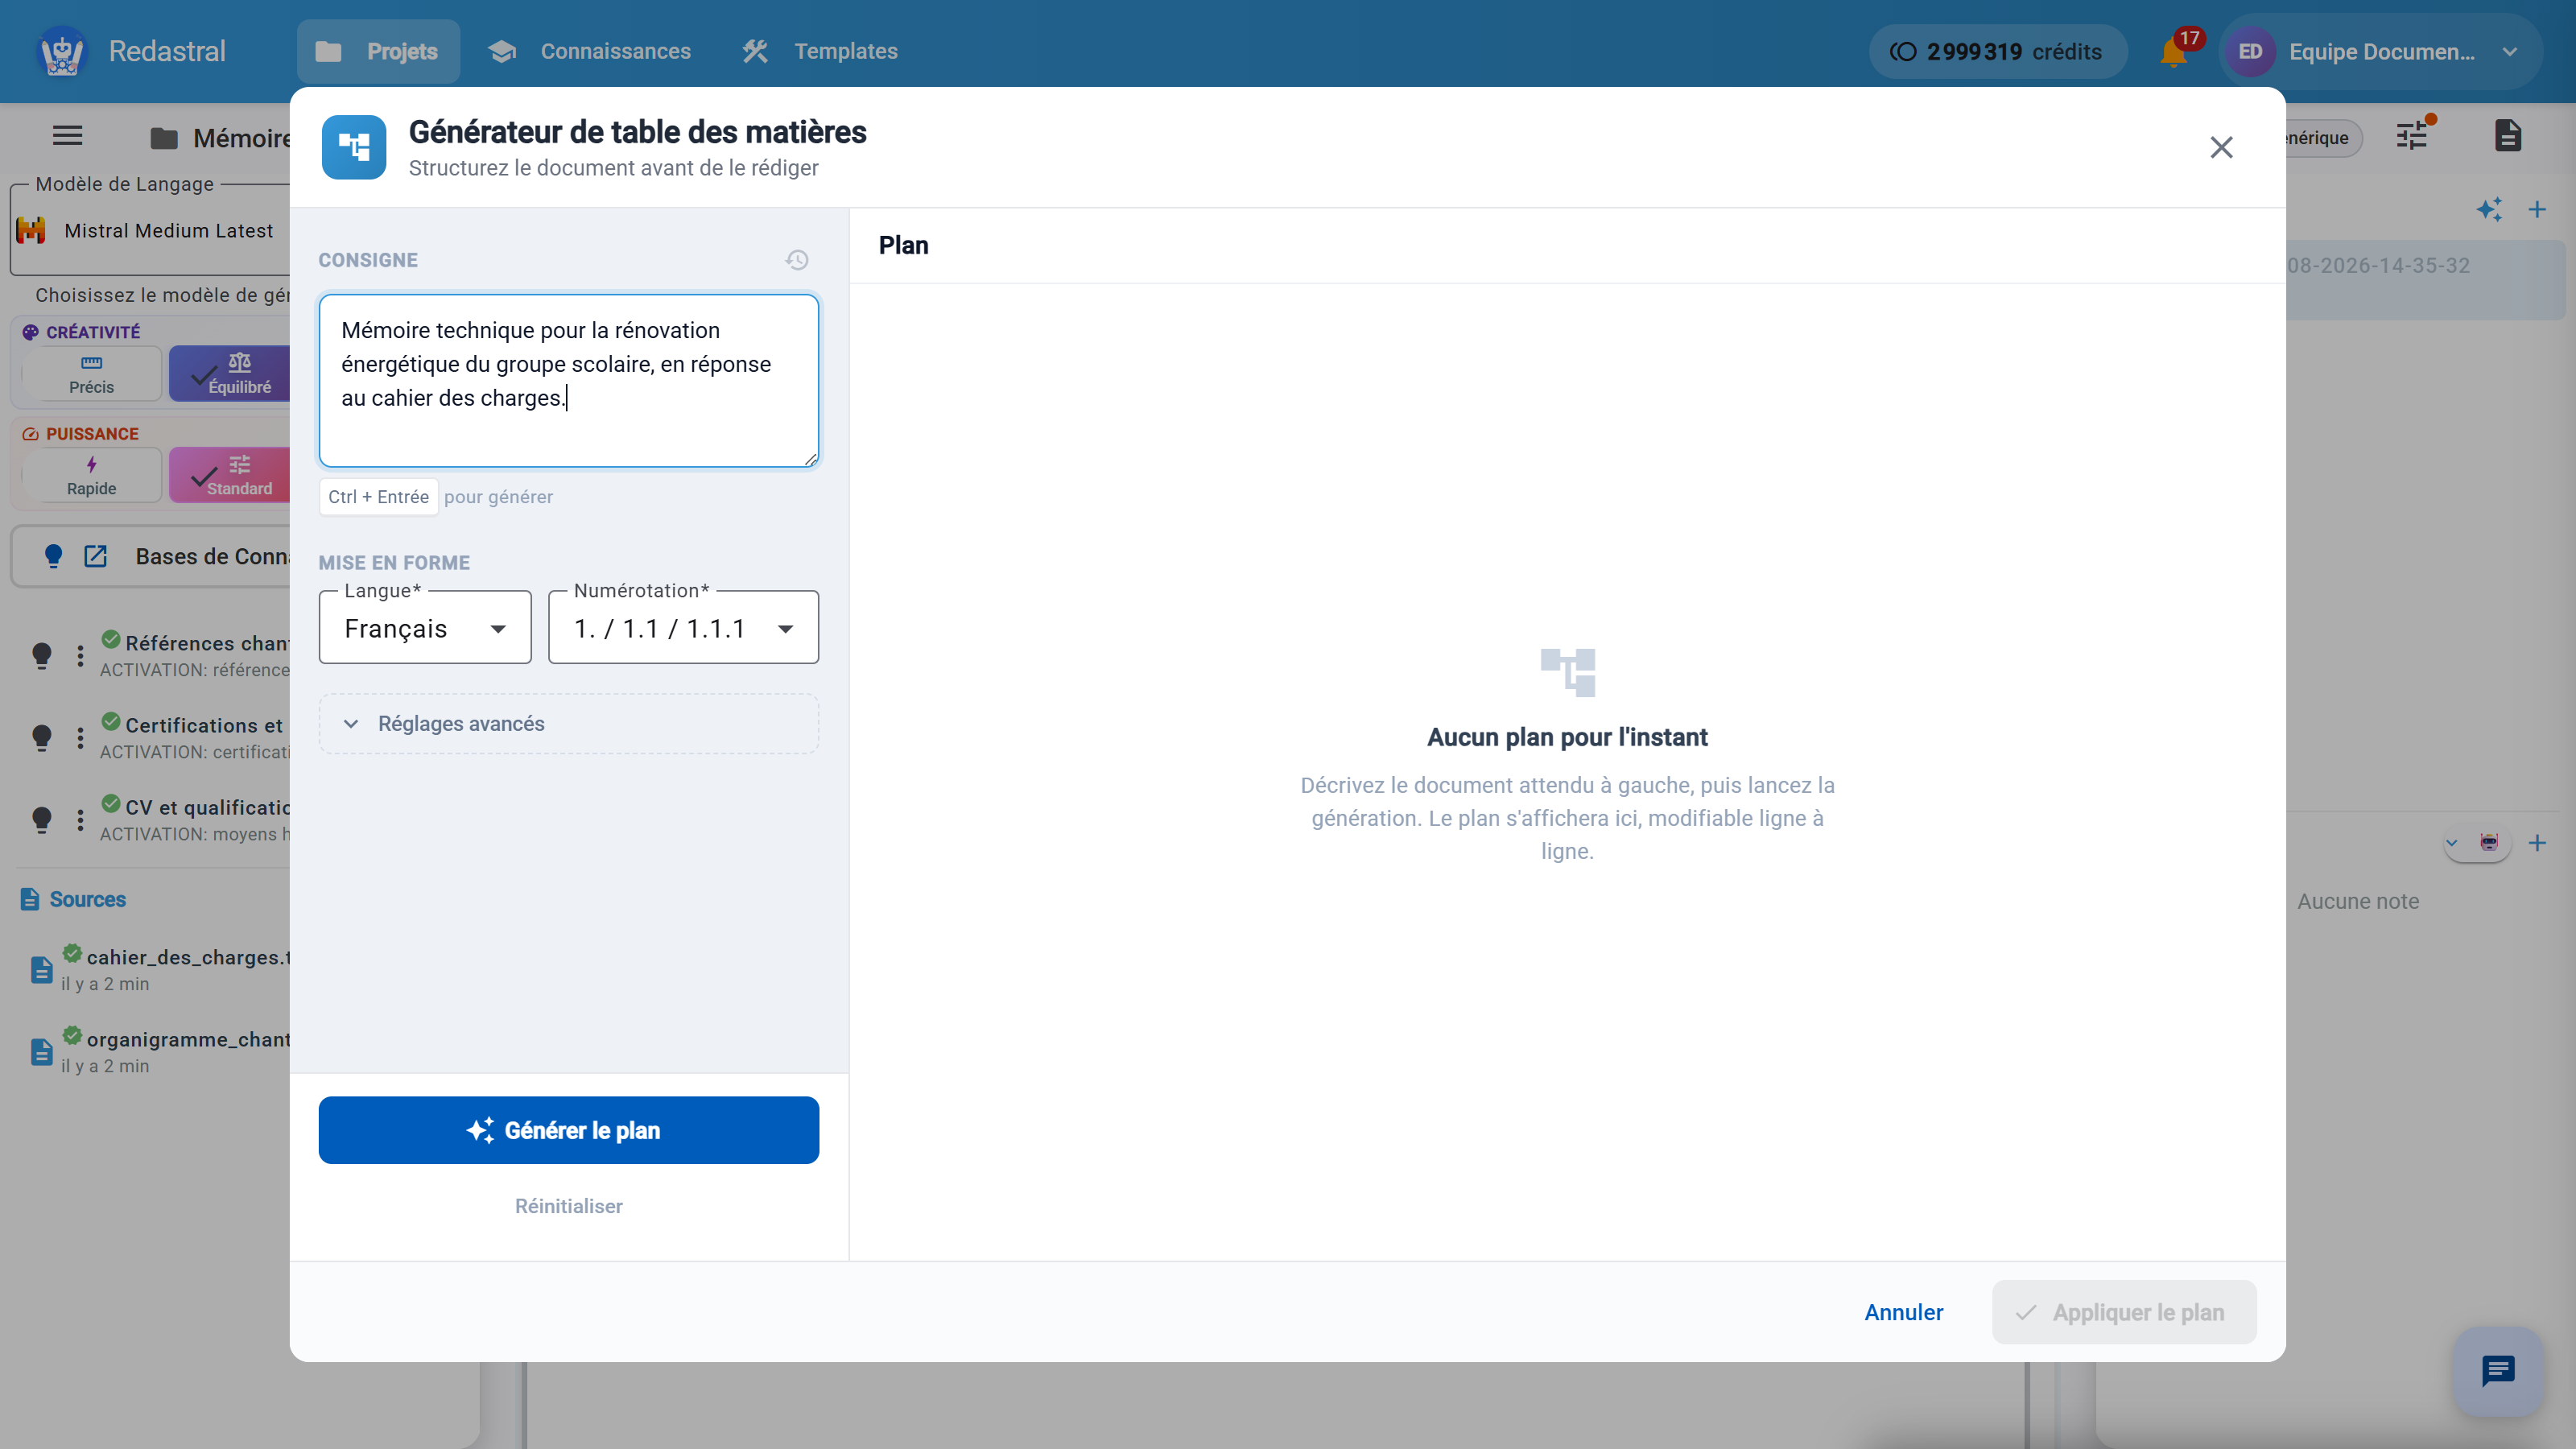Expand the chevron beside the robot avatar

(2451, 843)
